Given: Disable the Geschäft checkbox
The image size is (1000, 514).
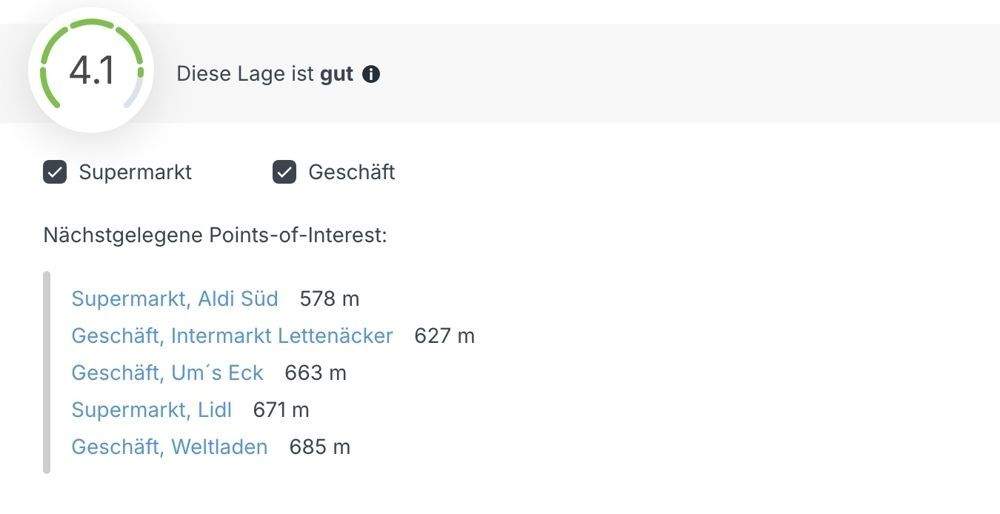Looking at the screenshot, I should click(285, 172).
